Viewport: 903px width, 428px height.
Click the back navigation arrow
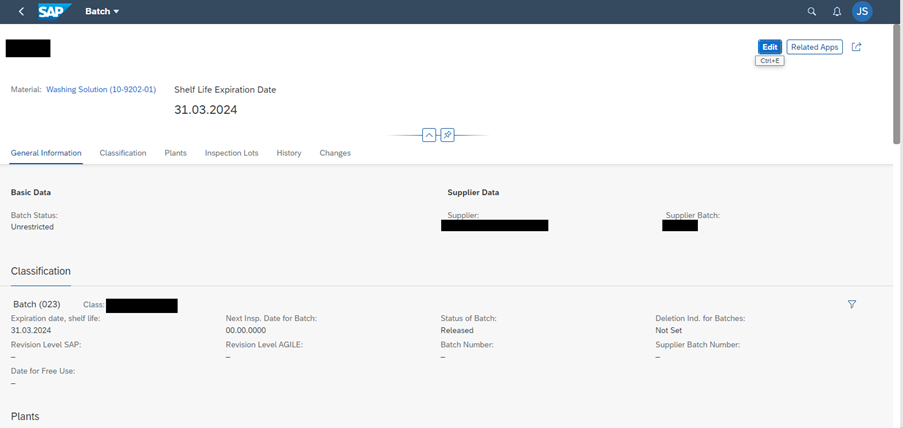coord(22,12)
